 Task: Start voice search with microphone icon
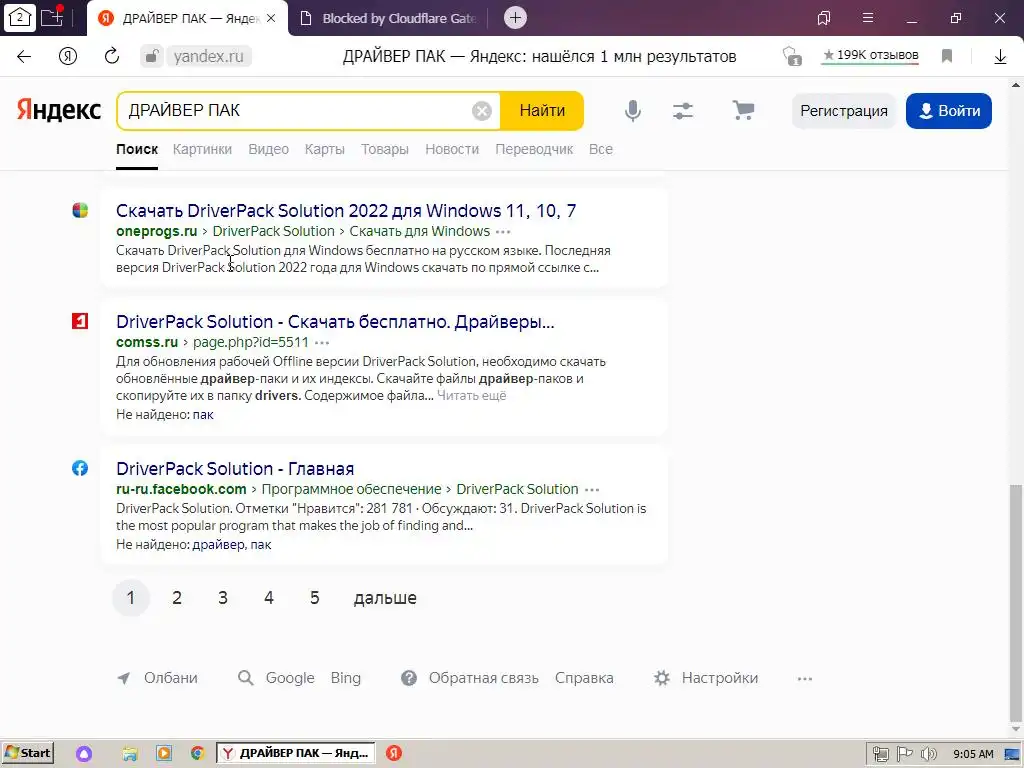point(633,111)
